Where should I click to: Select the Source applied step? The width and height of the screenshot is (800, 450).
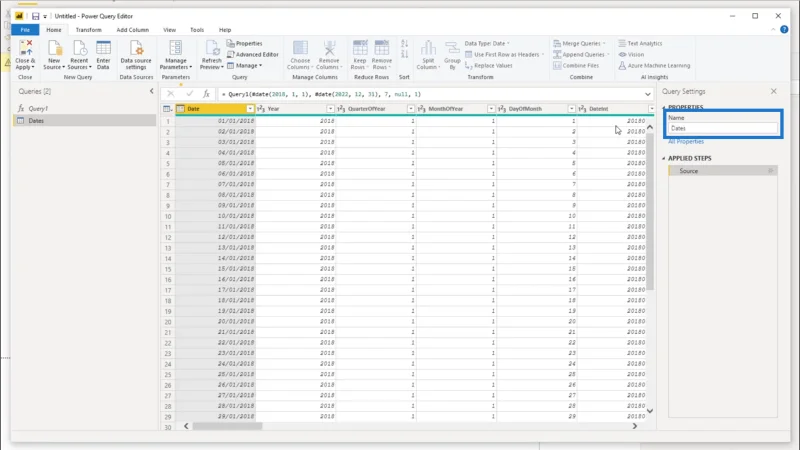click(722, 171)
